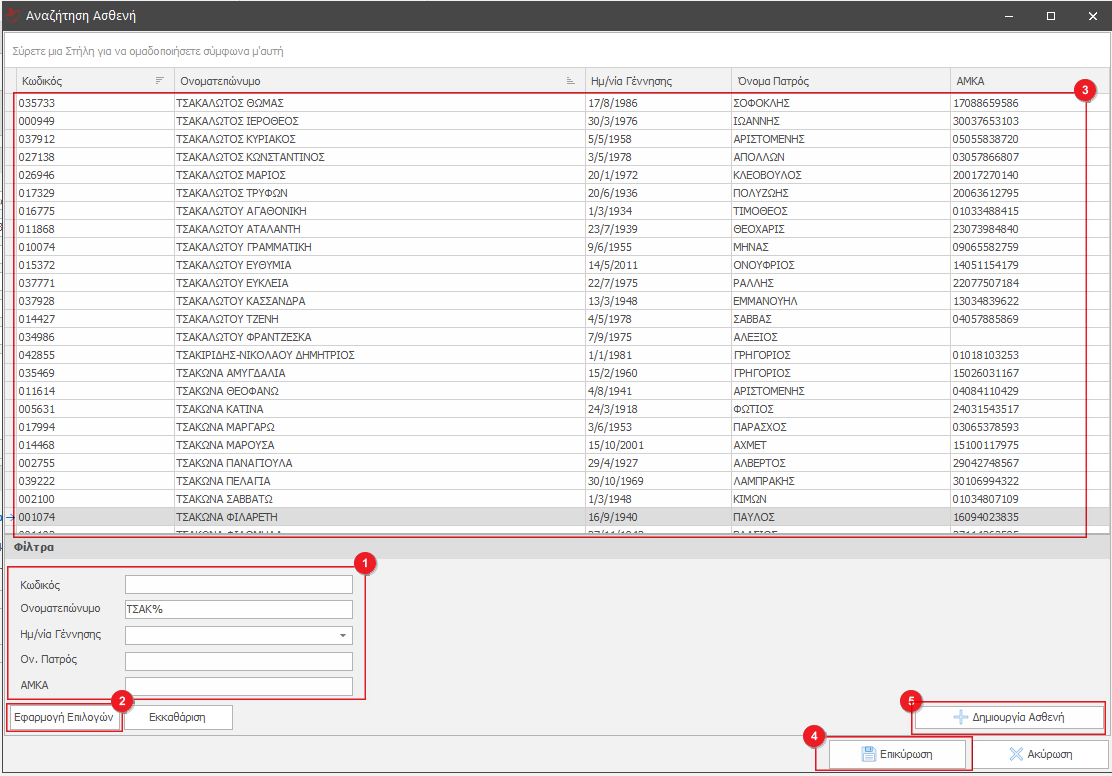Select patient row ΤΣΑΚΙΡΙΔΗΣ-ΝΙΚΟΛΑΟΥ ΔΗΜΗΤΡΙΟΣ
The image size is (1112, 776).
(265, 355)
